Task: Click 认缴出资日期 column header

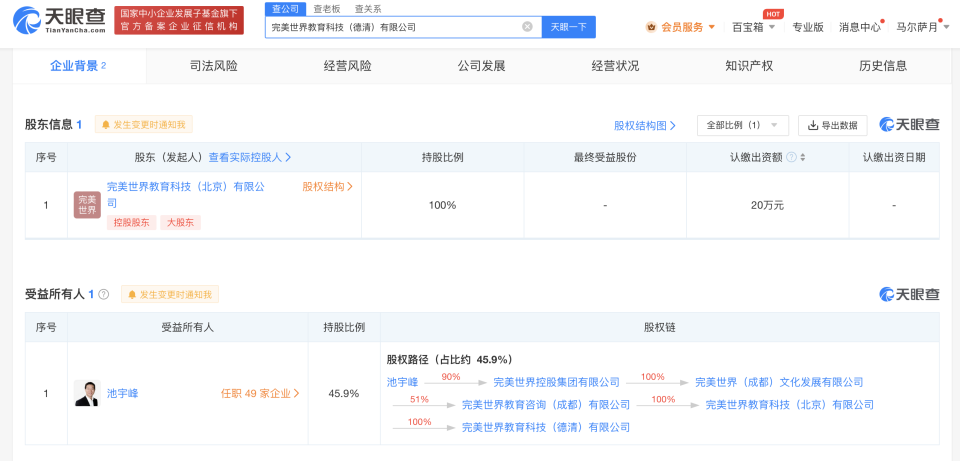Action: pos(894,157)
